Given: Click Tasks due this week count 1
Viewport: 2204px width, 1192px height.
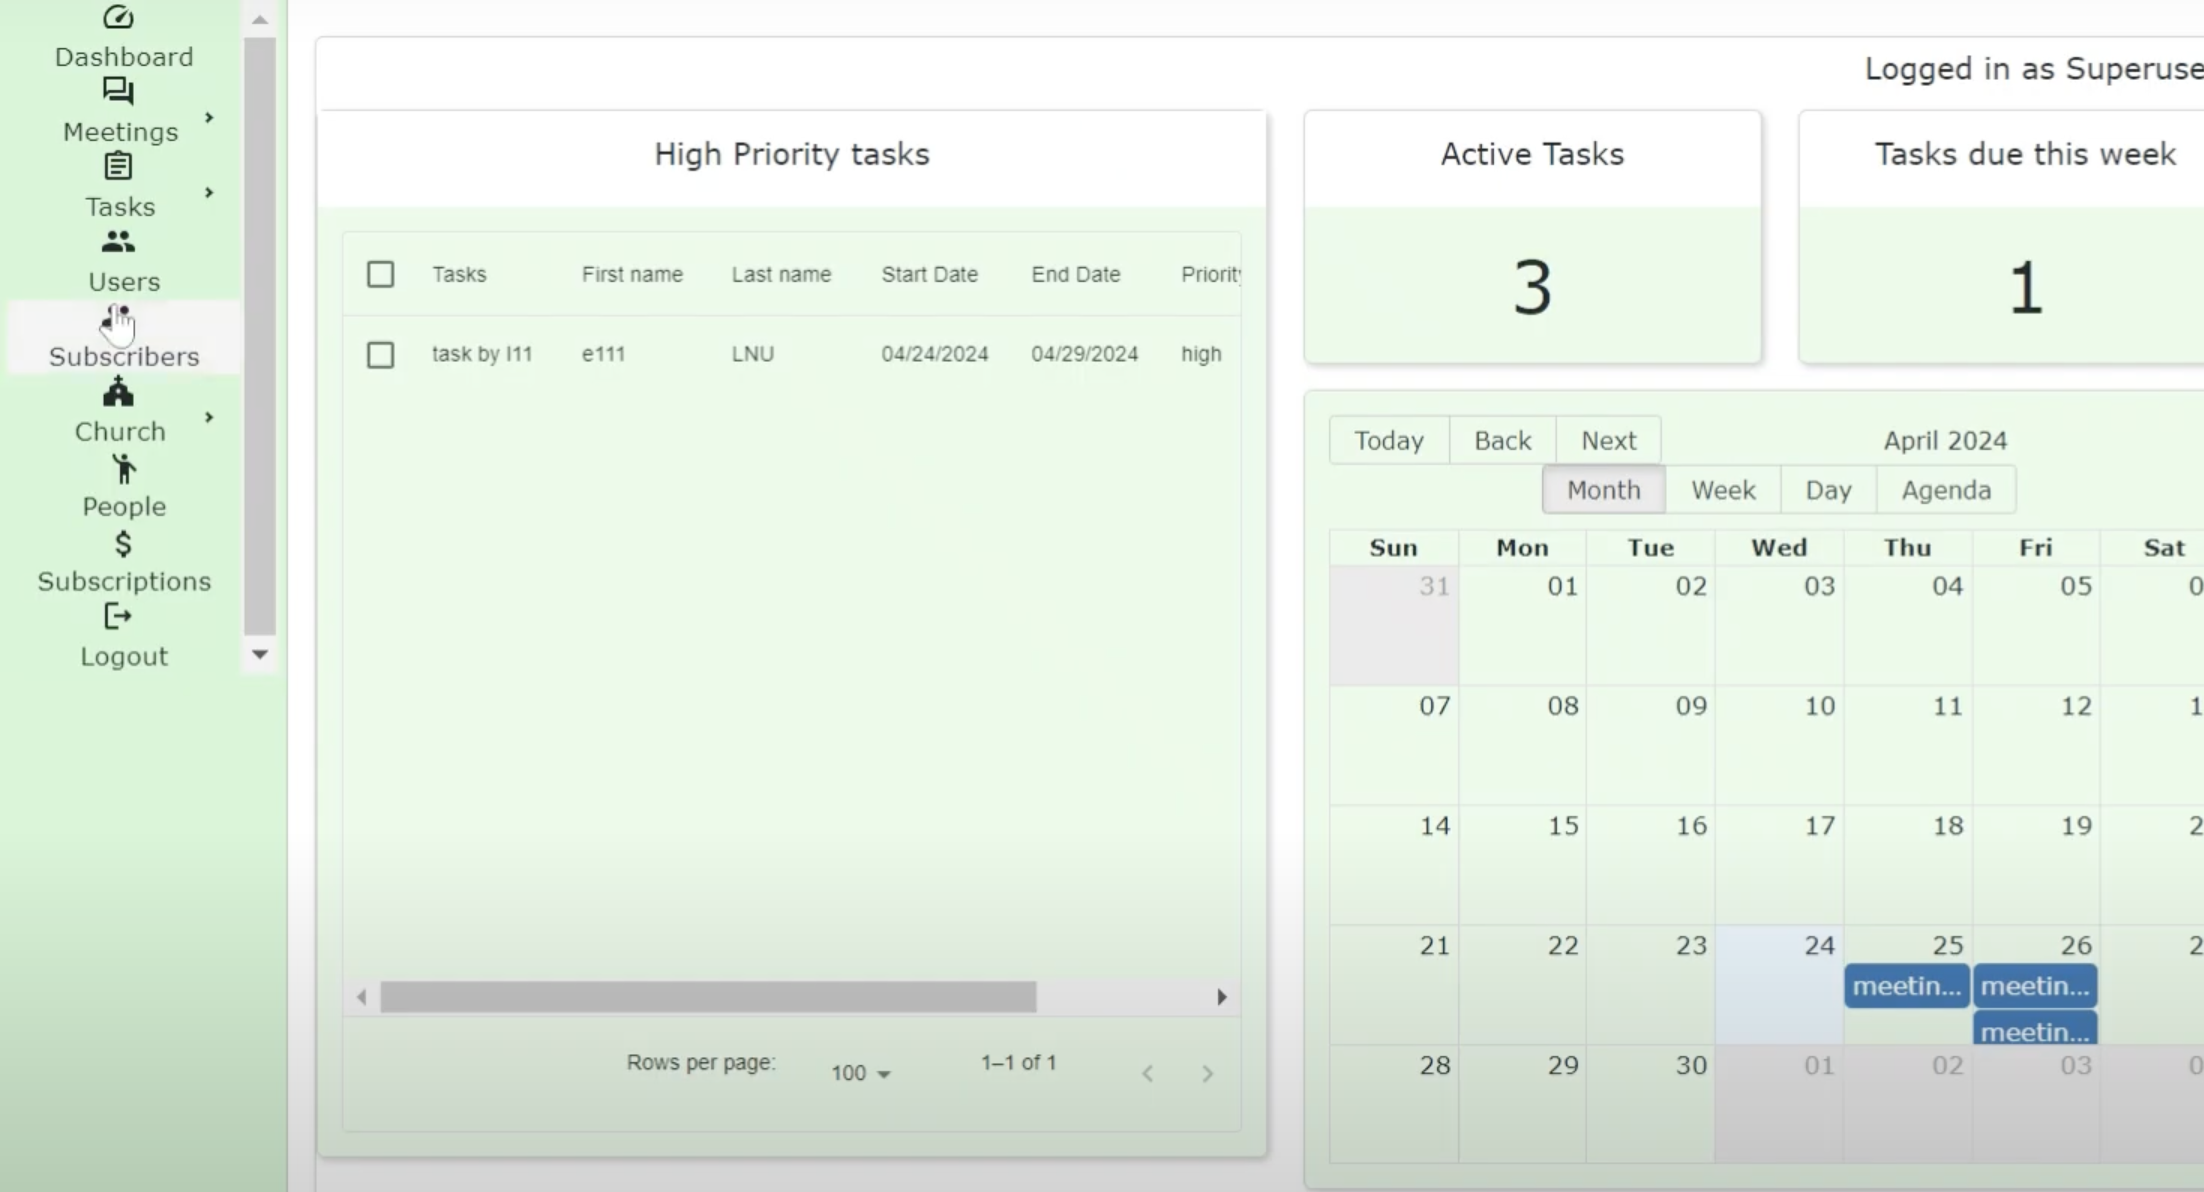Looking at the screenshot, I should point(2025,288).
